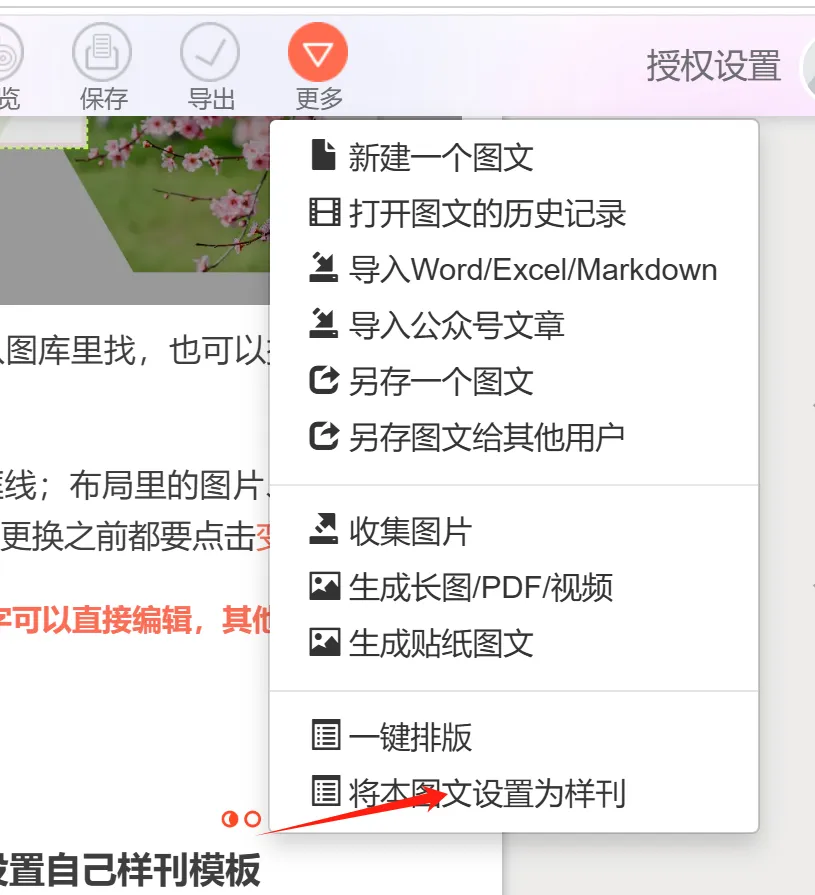
Task: Click the cherry blossom image
Action: click(171, 194)
